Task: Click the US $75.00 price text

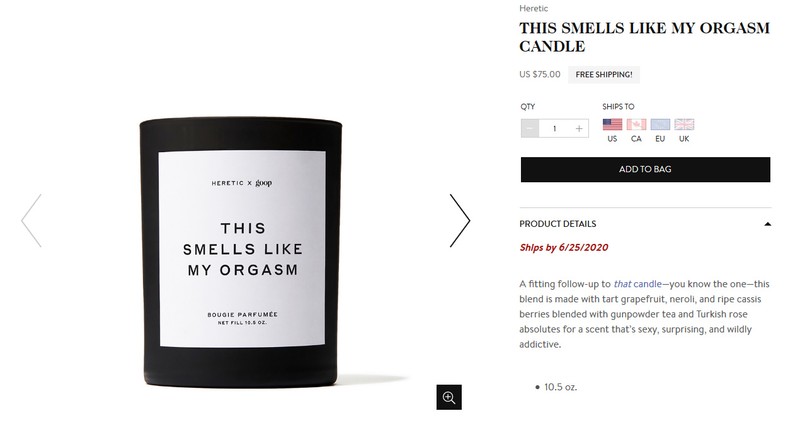Action: coord(540,74)
